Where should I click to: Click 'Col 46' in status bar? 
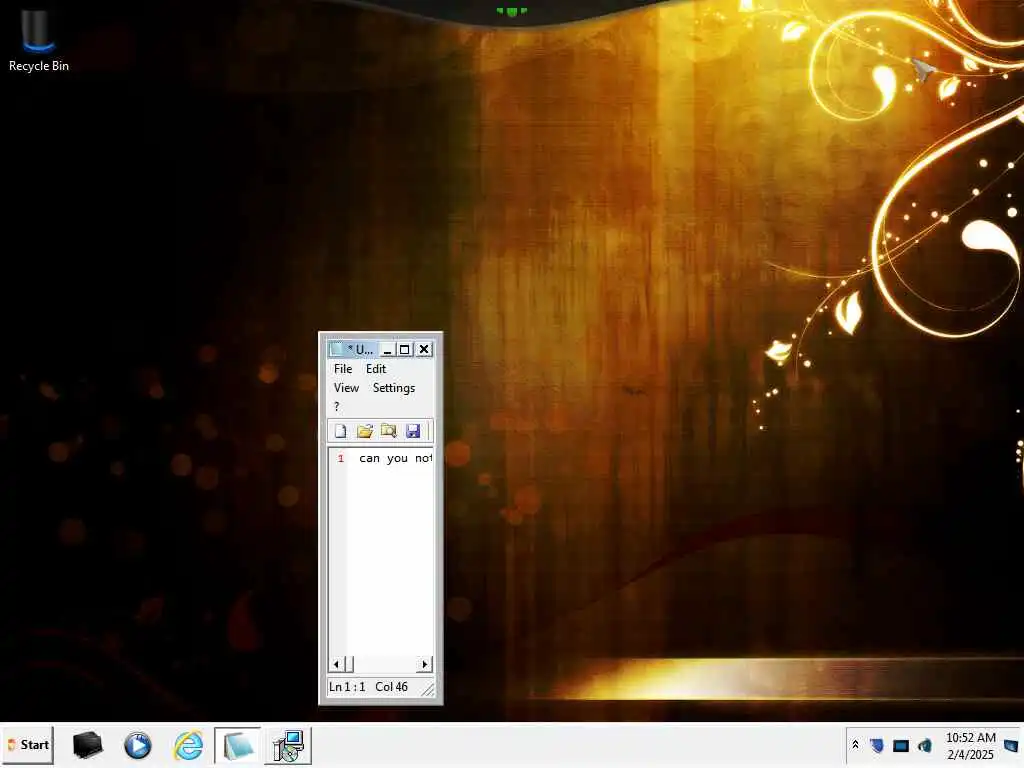pyautogui.click(x=391, y=687)
